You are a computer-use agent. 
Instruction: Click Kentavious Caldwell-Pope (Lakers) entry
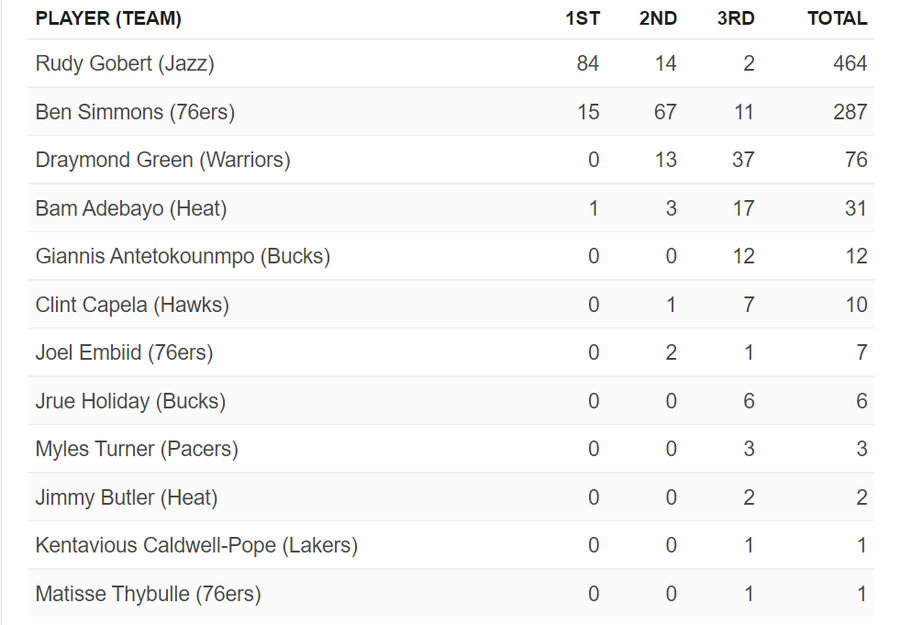click(x=196, y=546)
